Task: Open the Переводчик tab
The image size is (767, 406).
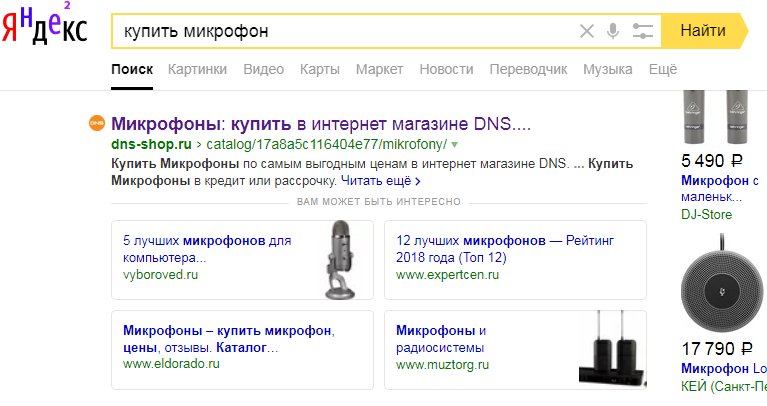Action: pyautogui.click(x=528, y=69)
